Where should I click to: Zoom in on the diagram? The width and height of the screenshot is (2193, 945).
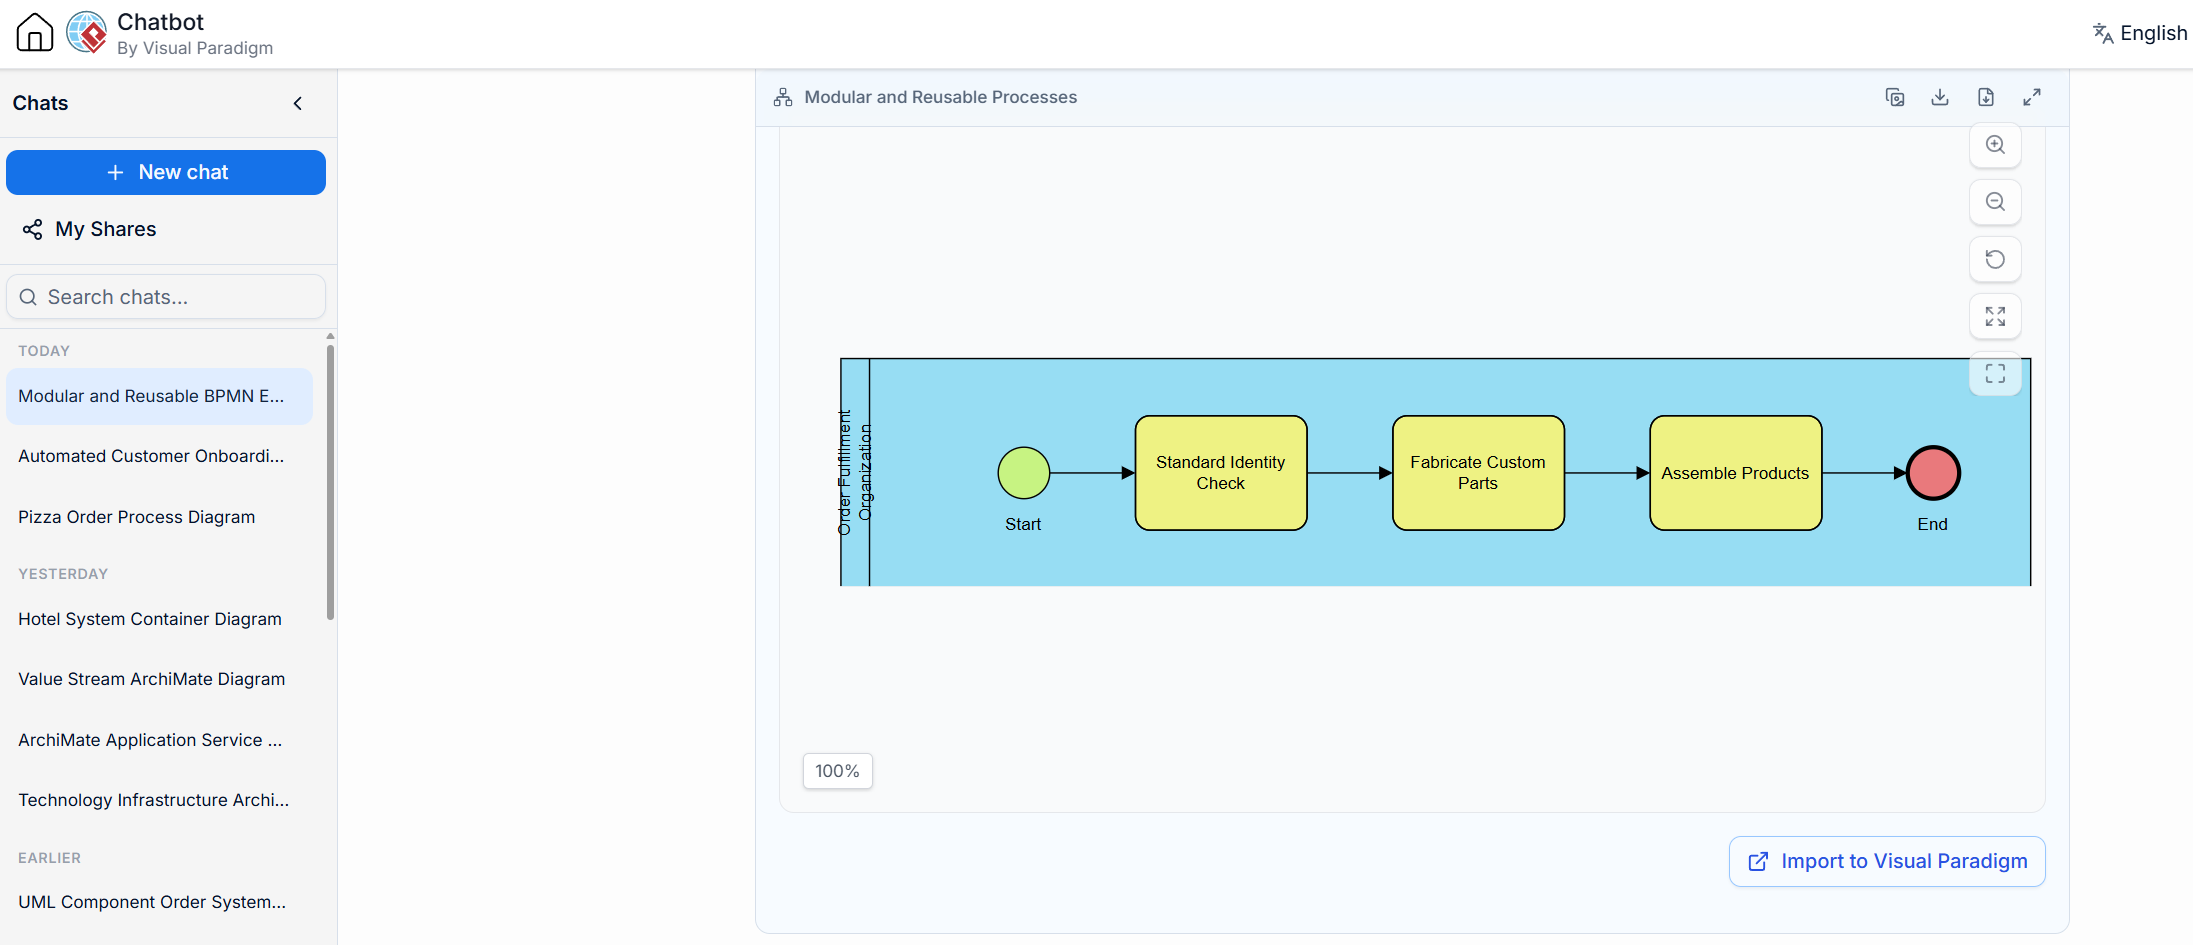[1995, 145]
